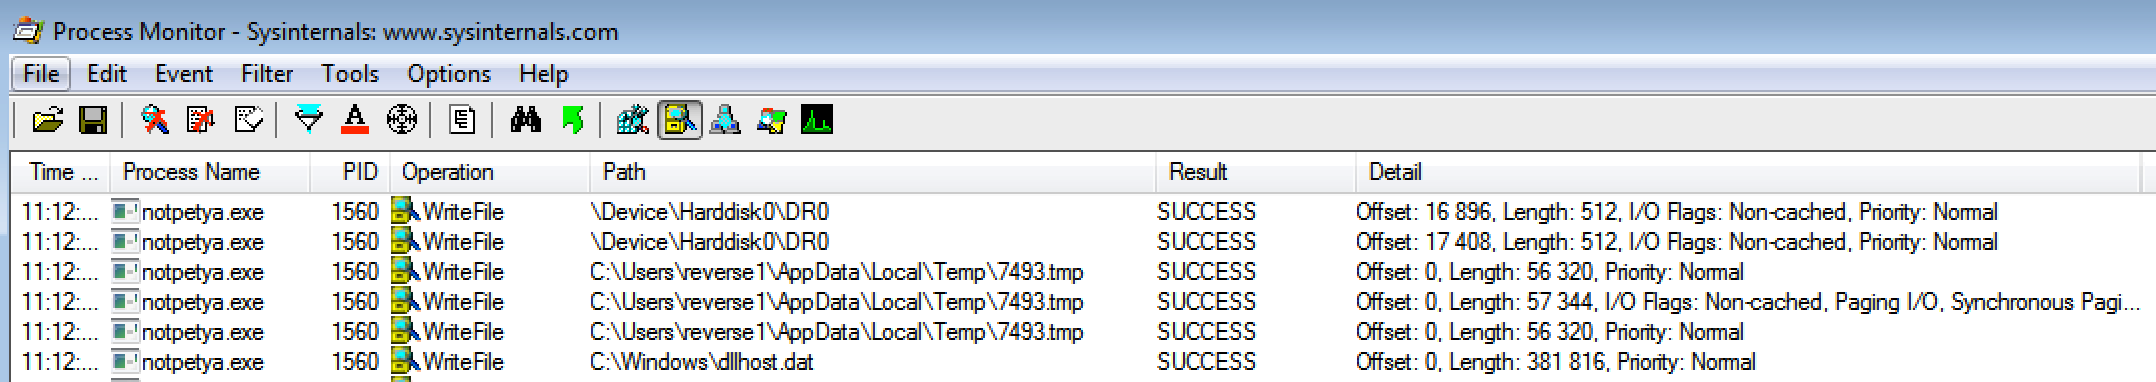Select the C:\Windows\dllhost.dat path cell
2156x382 pixels.
pos(702,362)
